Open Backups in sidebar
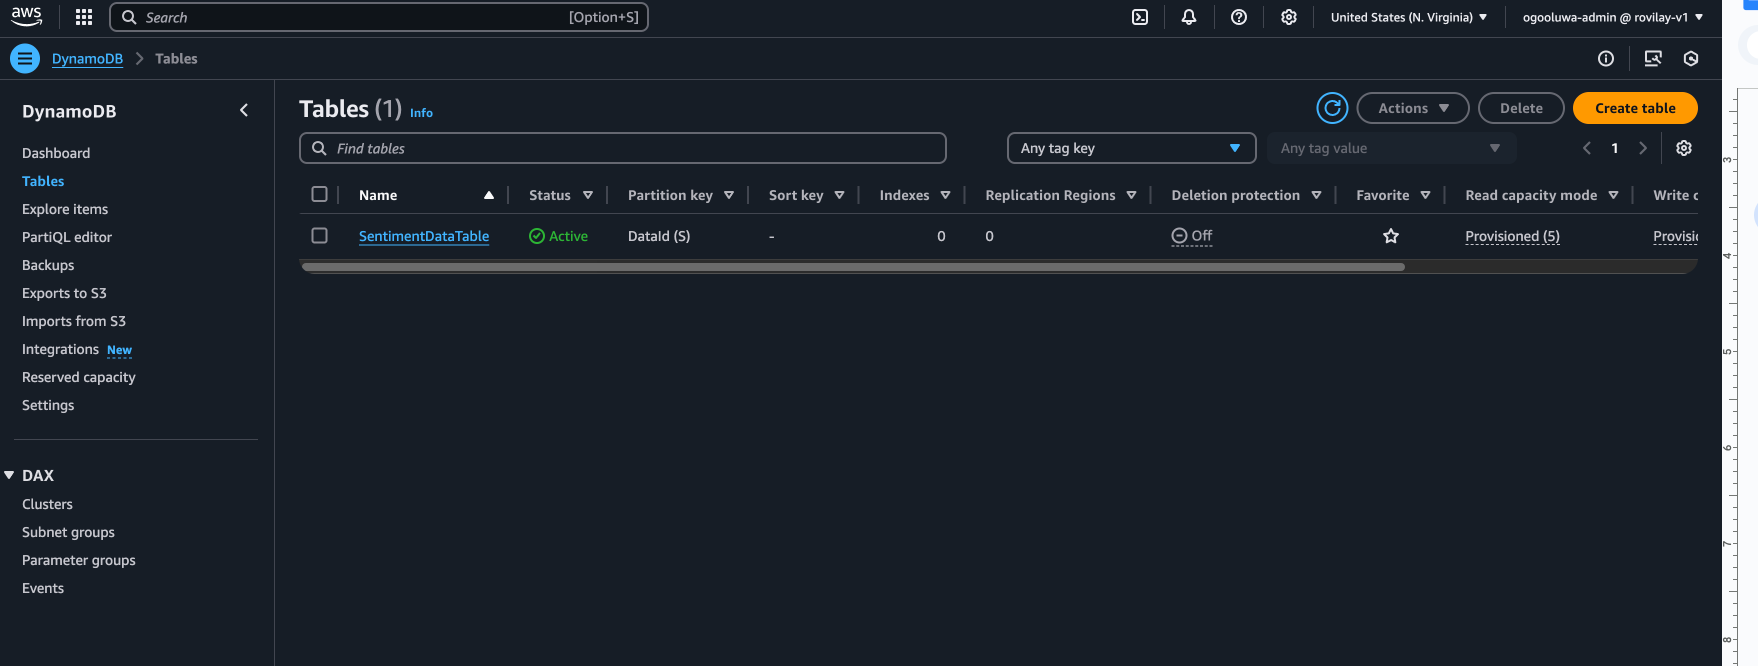 48,265
